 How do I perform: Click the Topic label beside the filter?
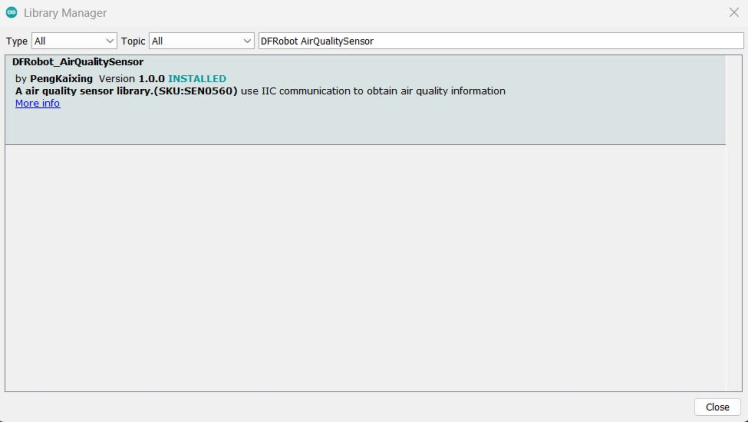(133, 41)
